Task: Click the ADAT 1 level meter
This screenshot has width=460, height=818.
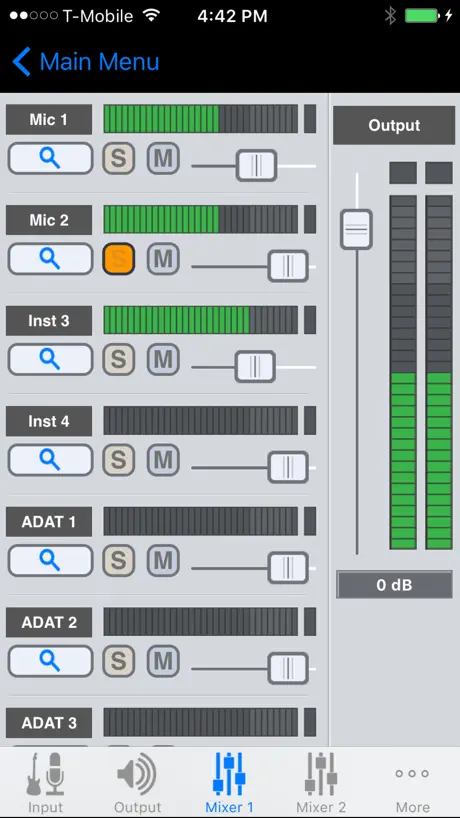Action: 201,522
